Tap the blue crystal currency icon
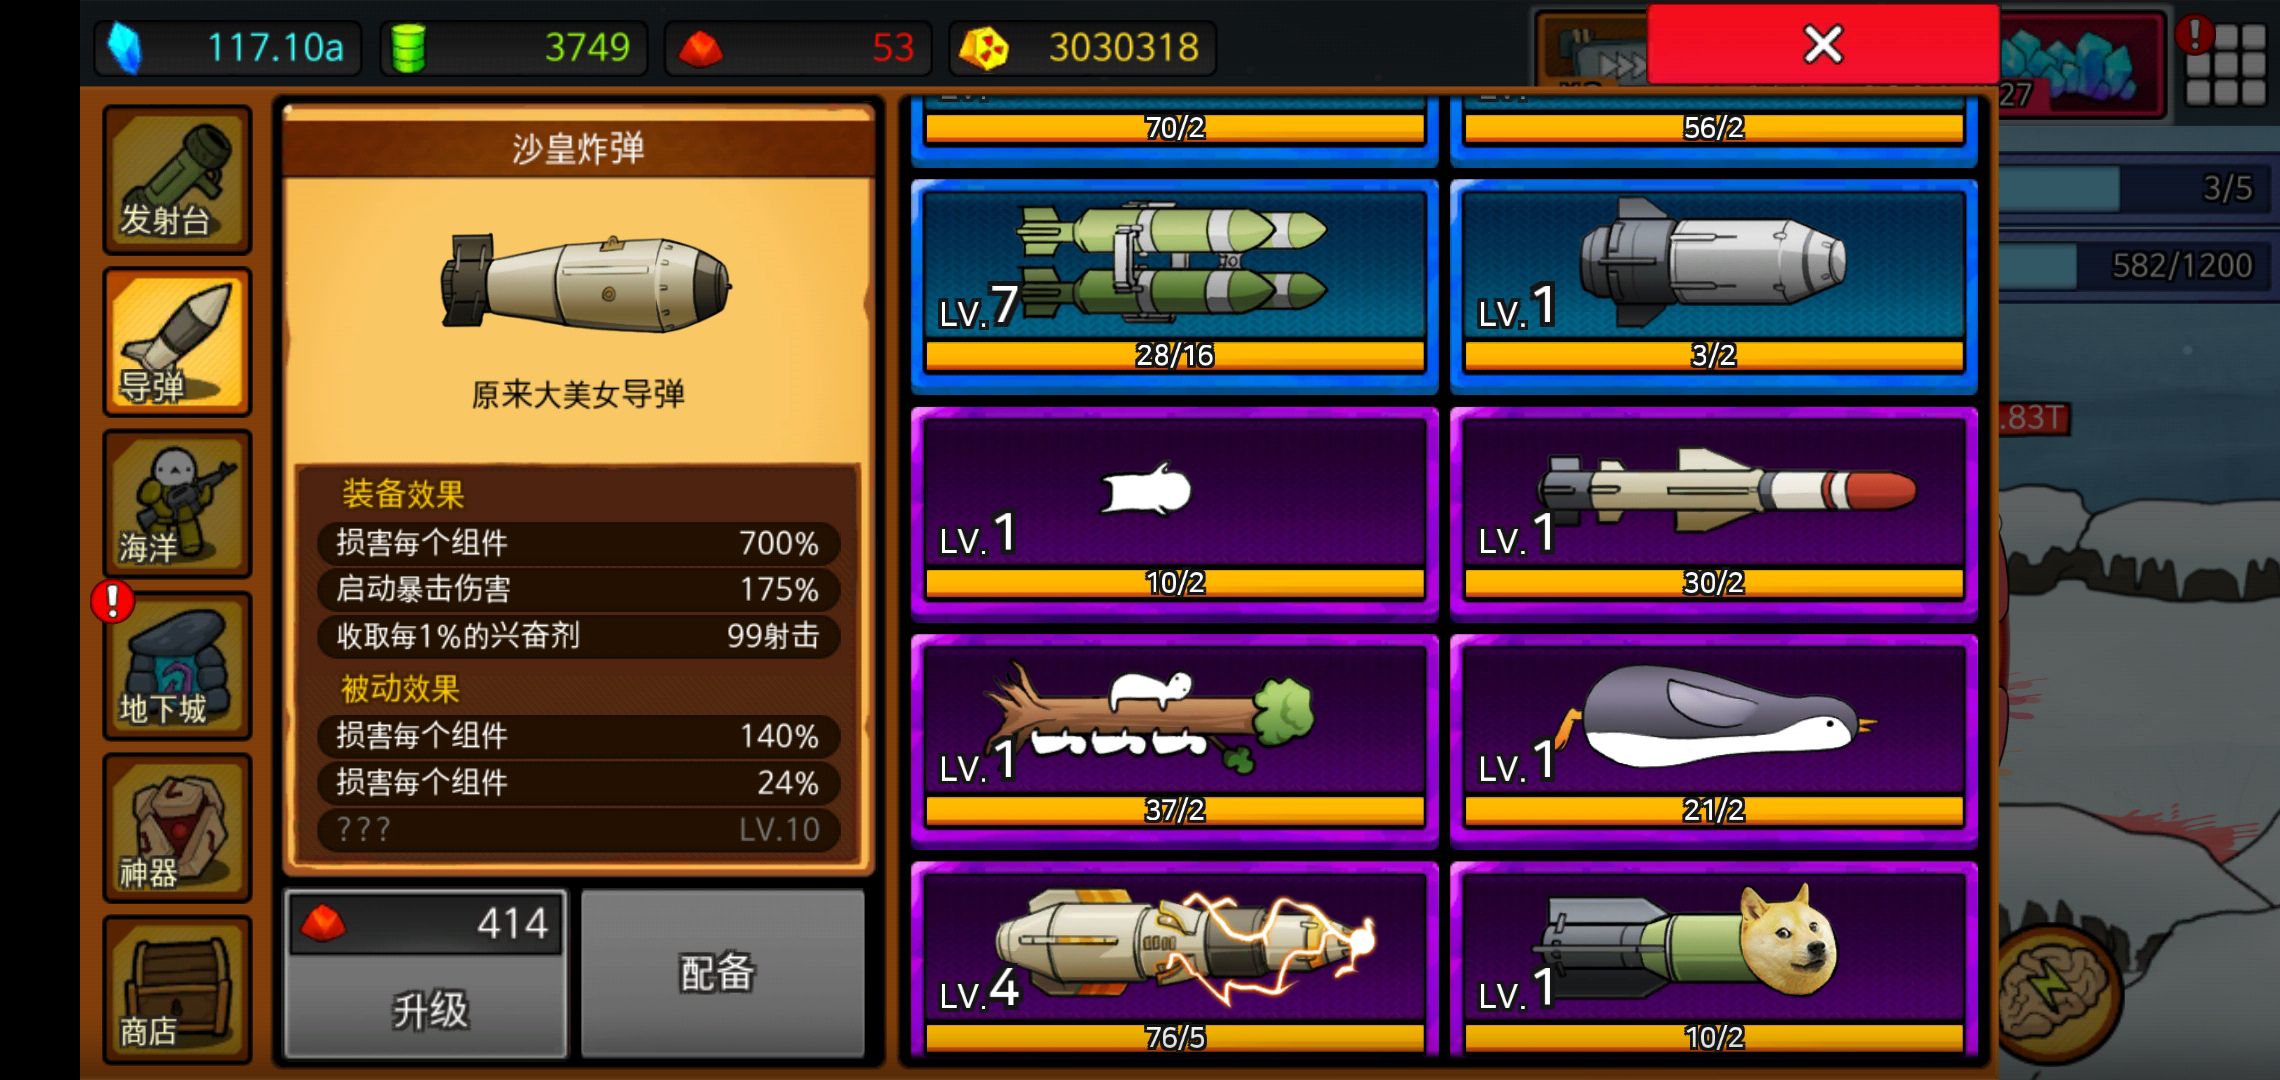 point(124,48)
